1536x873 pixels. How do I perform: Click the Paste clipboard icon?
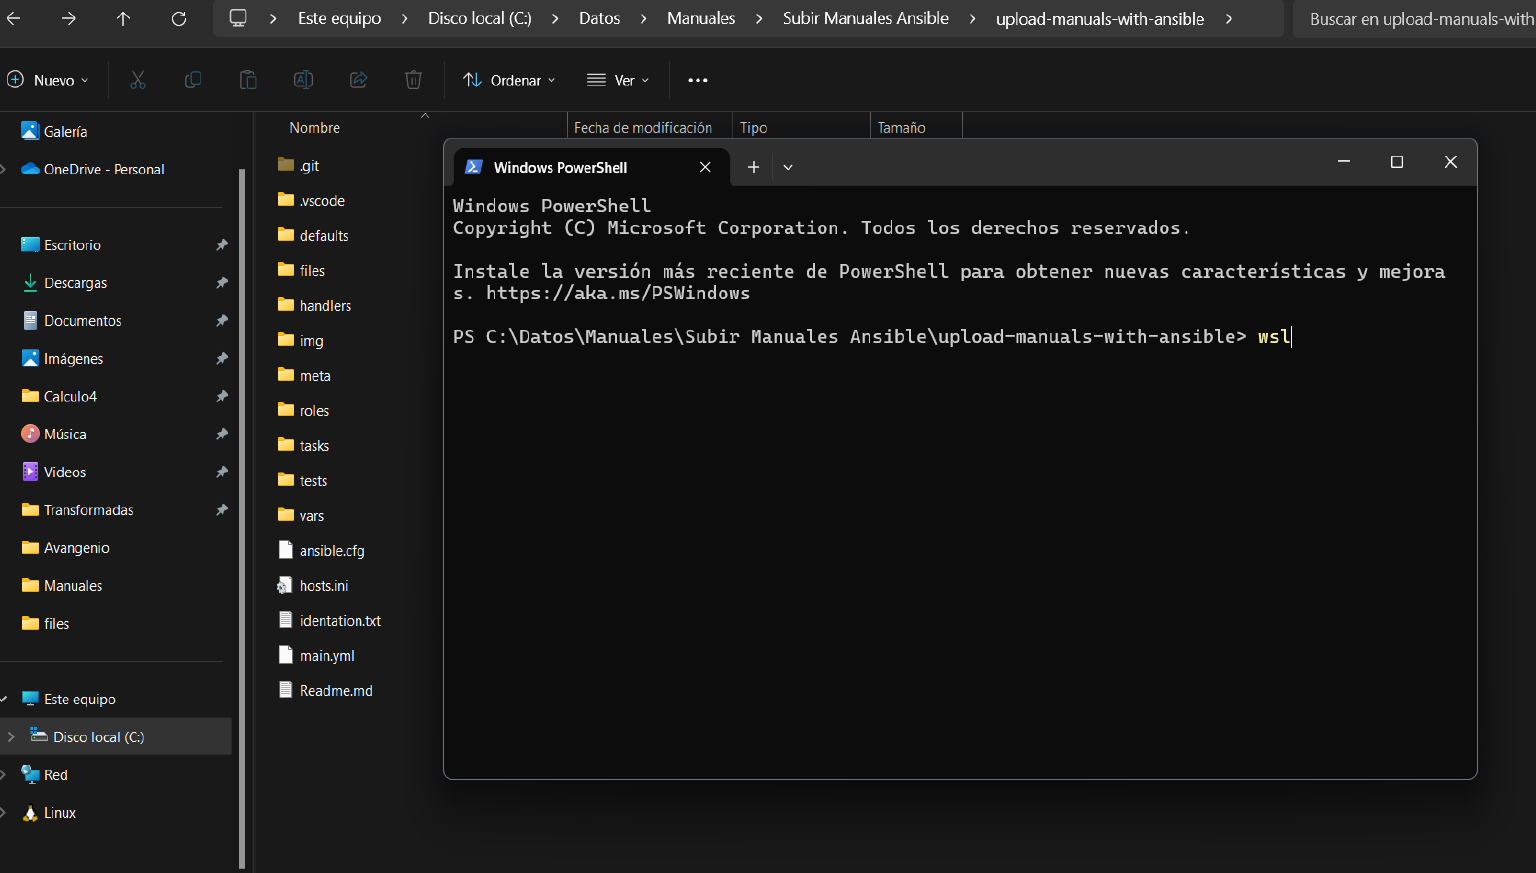(248, 80)
